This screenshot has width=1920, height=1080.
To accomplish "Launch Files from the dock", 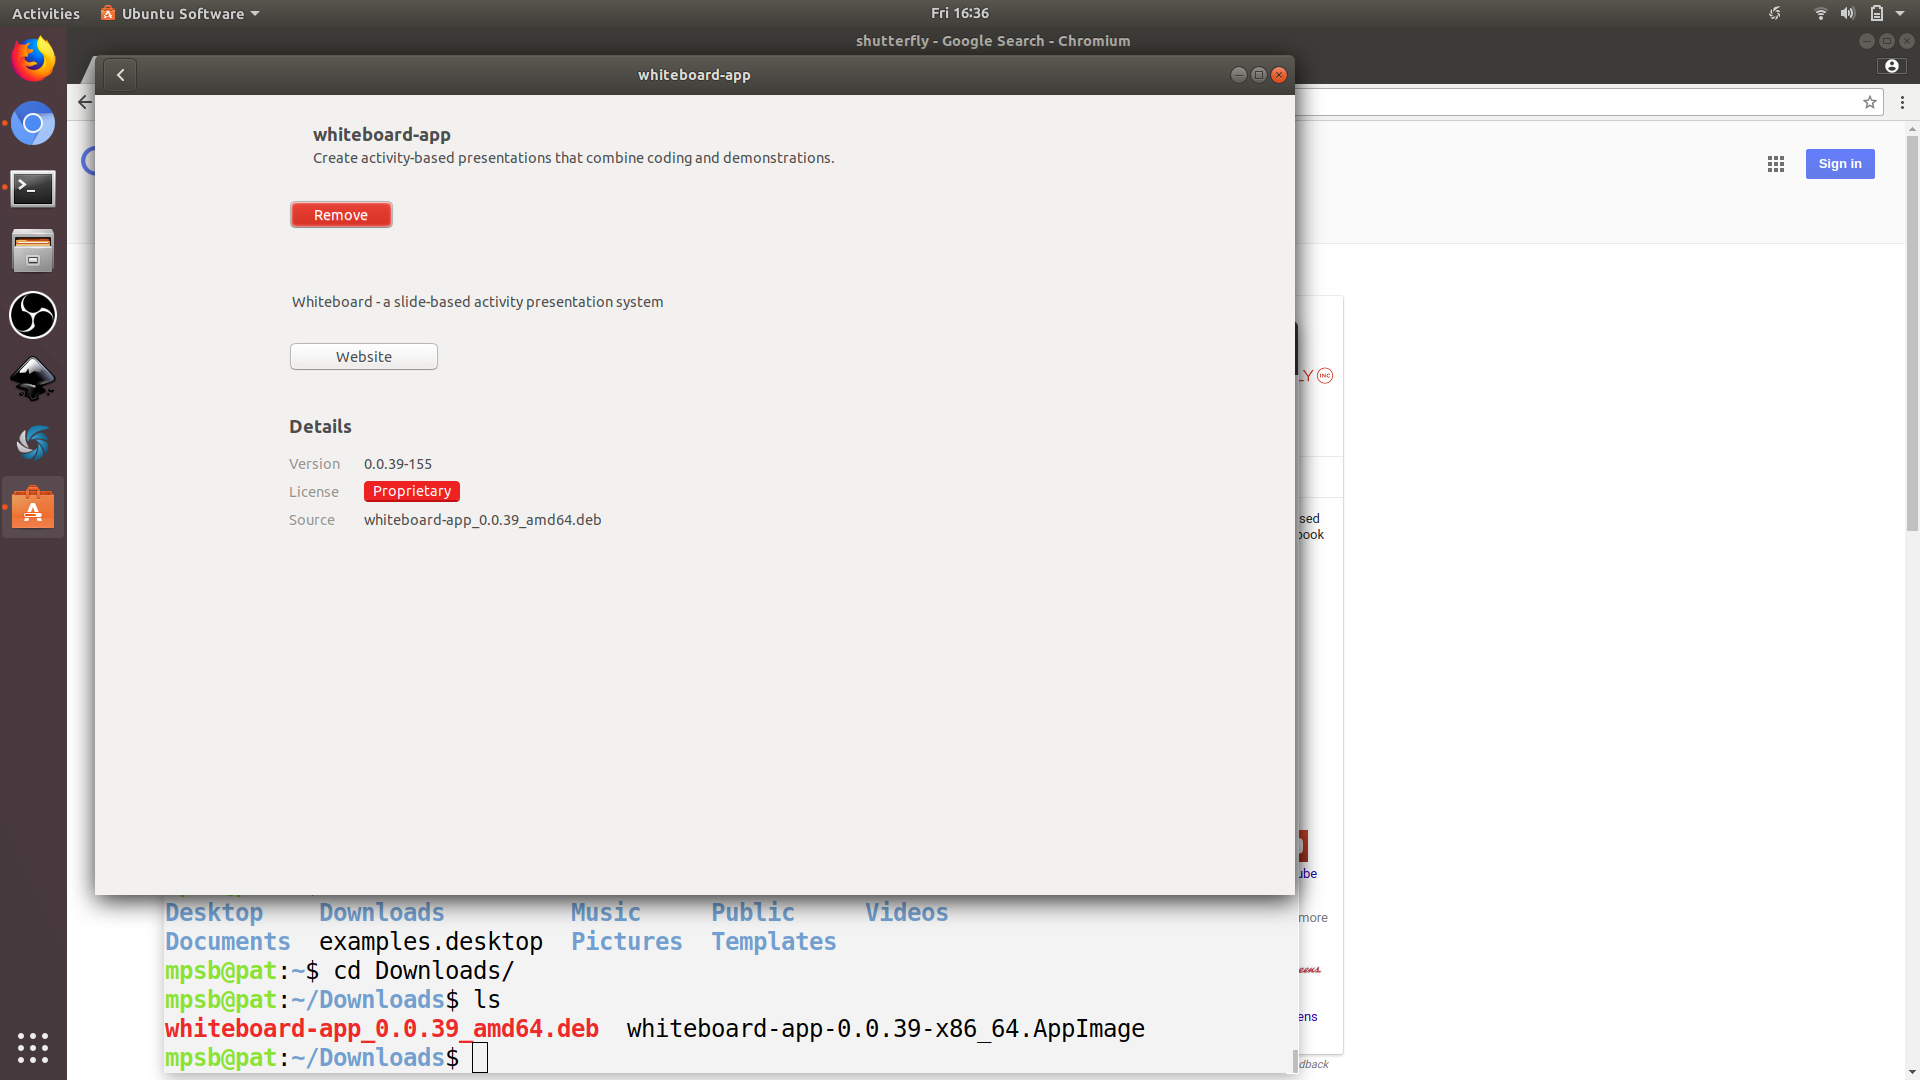I will 33,252.
